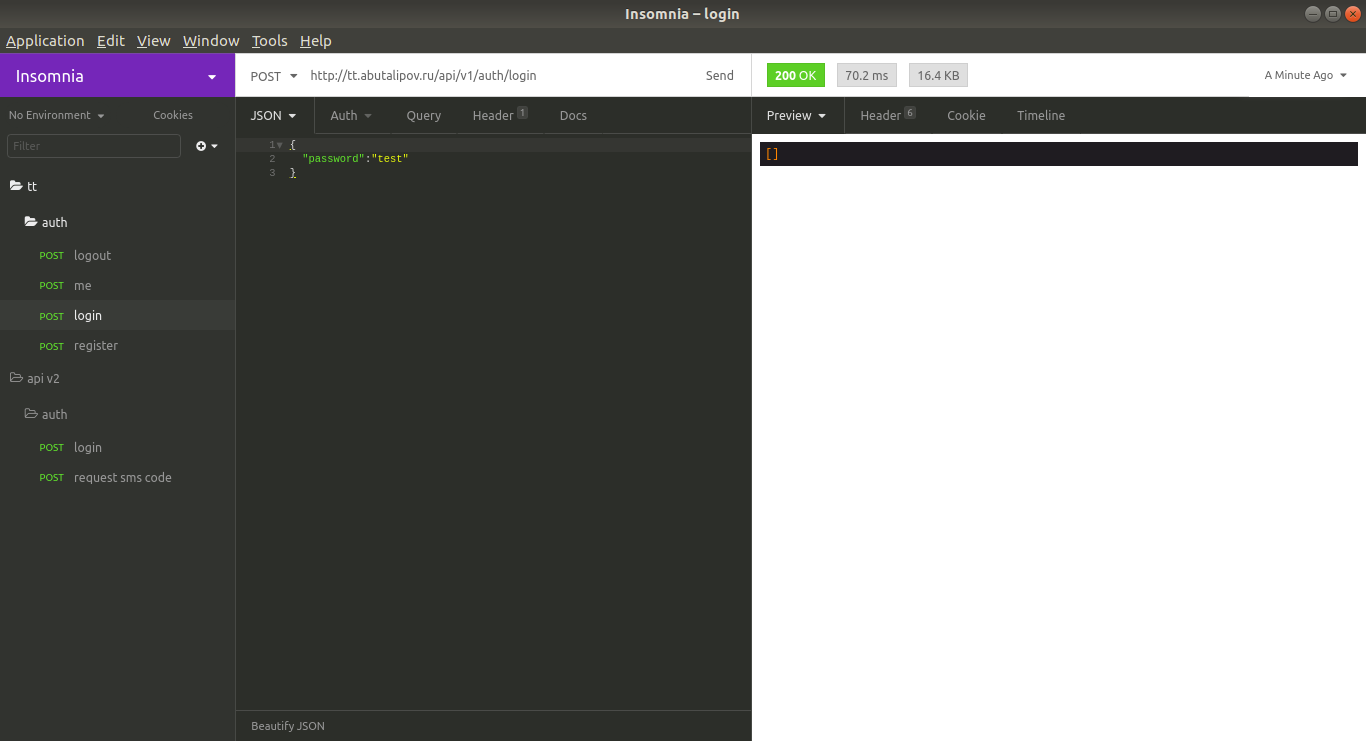The height and width of the screenshot is (741, 1366).
Task: Click Beautify JSON
Action: pos(288,726)
